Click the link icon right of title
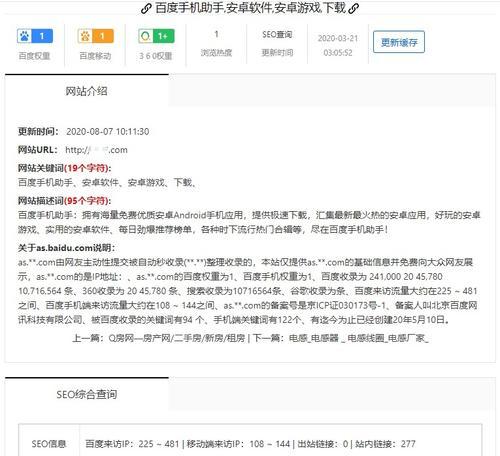Screen dimensions: 500x456 click(353, 8)
